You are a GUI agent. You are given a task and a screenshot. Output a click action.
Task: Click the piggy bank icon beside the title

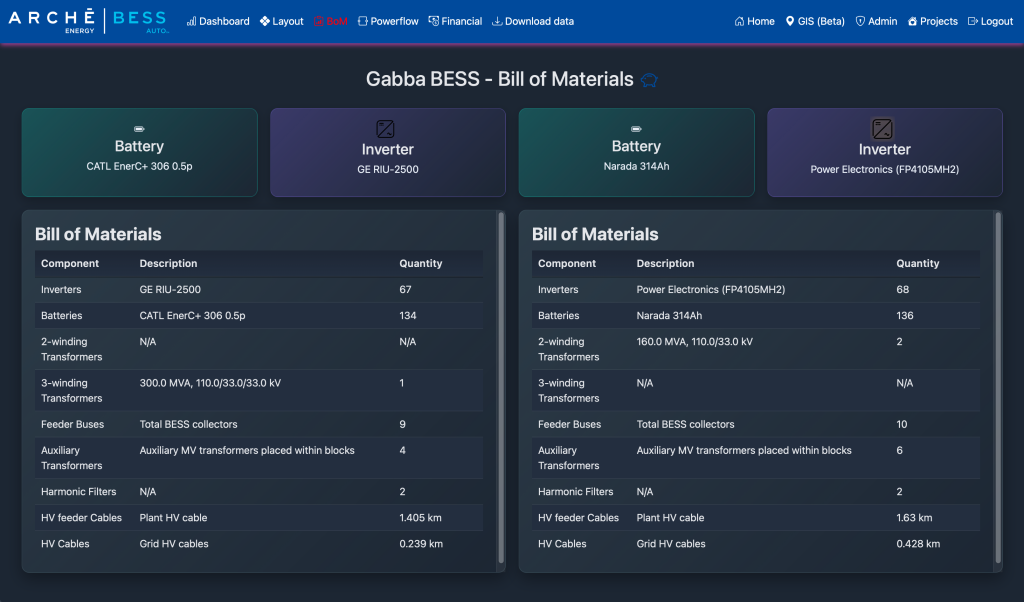tap(649, 80)
